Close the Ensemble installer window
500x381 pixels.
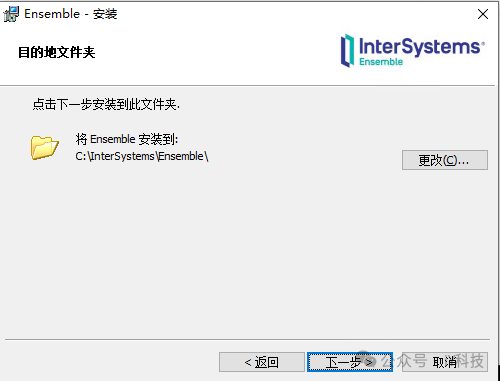coord(483,14)
